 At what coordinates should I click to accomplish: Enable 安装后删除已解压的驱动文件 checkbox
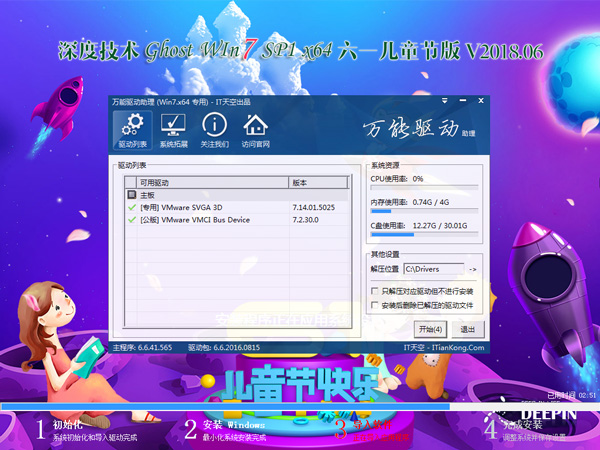coord(375,305)
